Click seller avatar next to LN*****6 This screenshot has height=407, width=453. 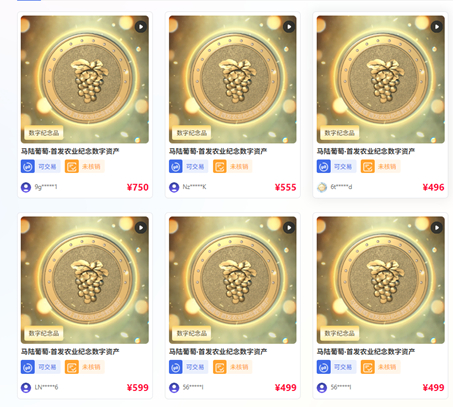(26, 388)
